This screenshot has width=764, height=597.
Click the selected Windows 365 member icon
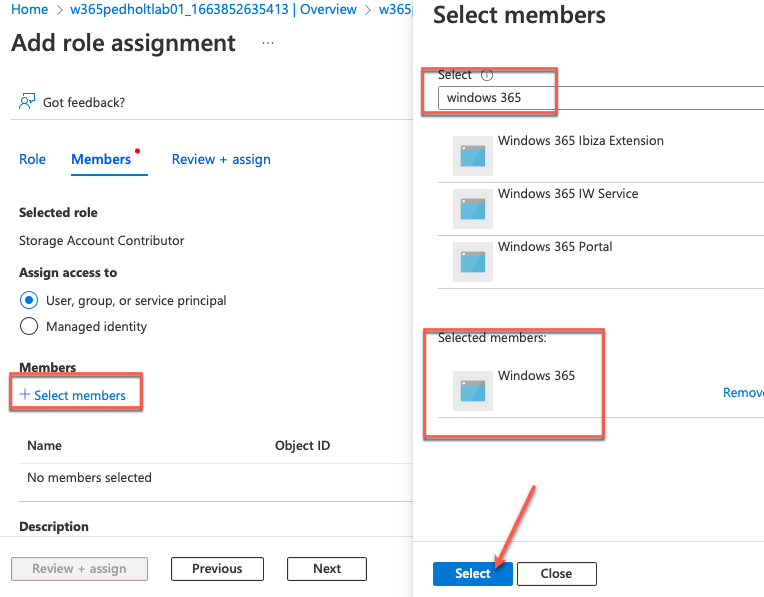pos(473,391)
